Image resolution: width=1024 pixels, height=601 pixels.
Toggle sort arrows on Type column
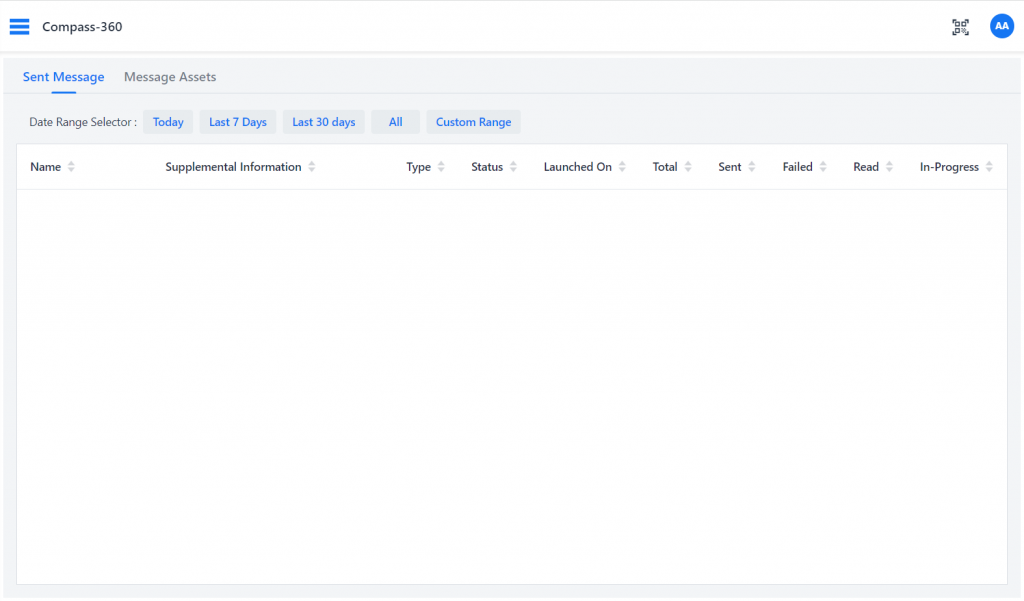click(x=441, y=167)
